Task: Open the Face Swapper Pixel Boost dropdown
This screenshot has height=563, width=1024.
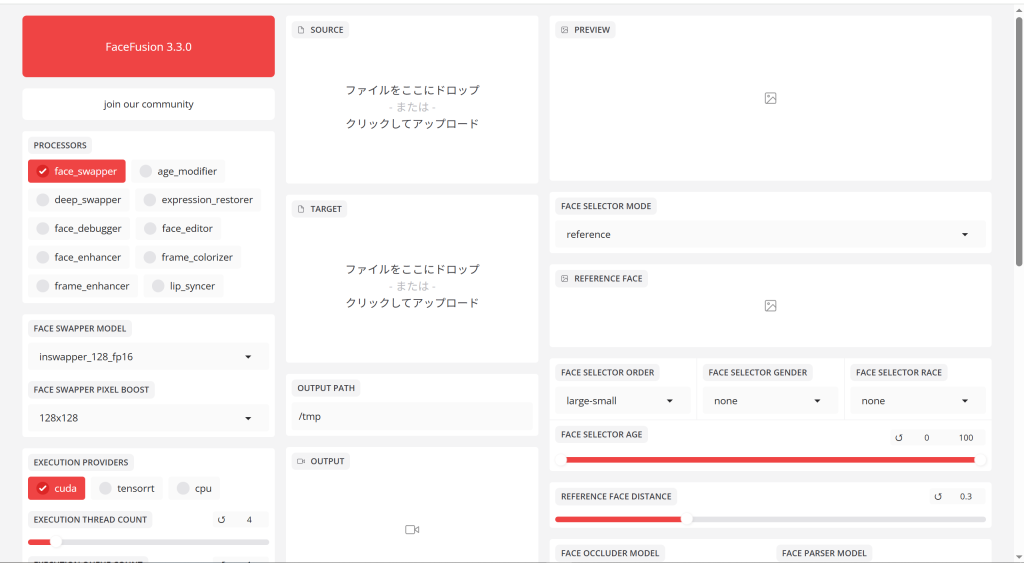Action: coord(148,418)
